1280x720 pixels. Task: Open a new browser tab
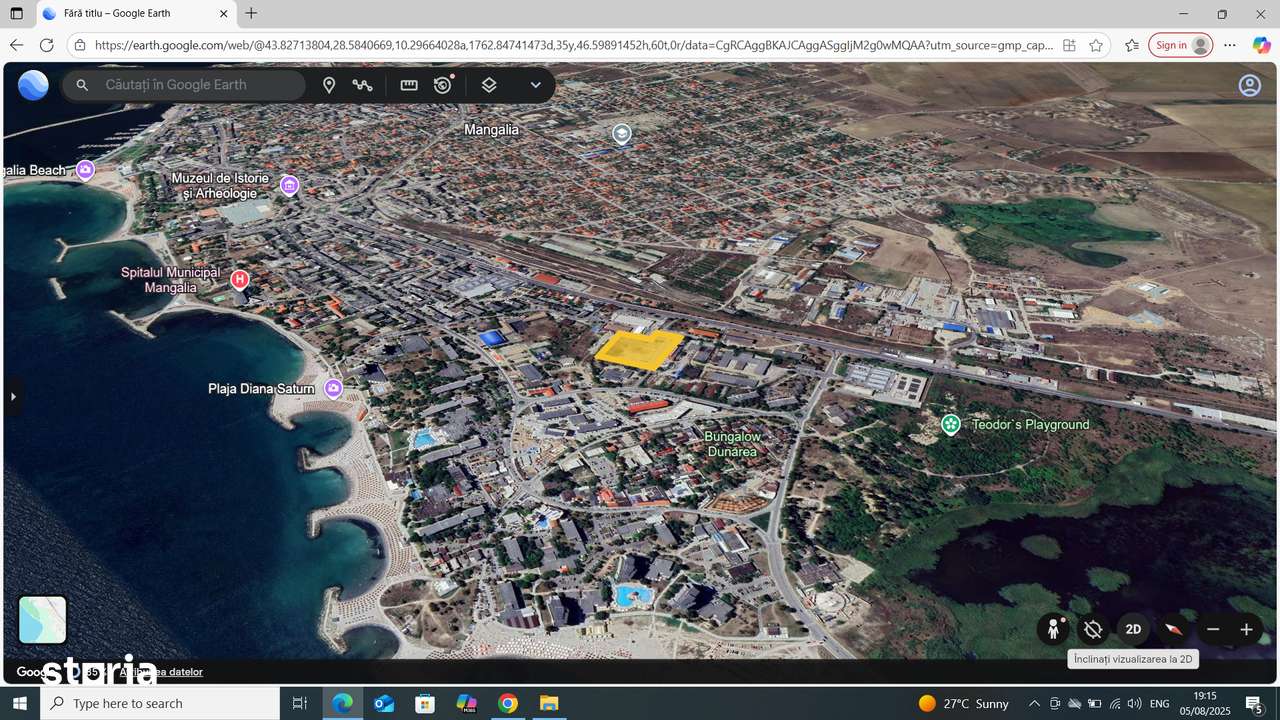(251, 14)
